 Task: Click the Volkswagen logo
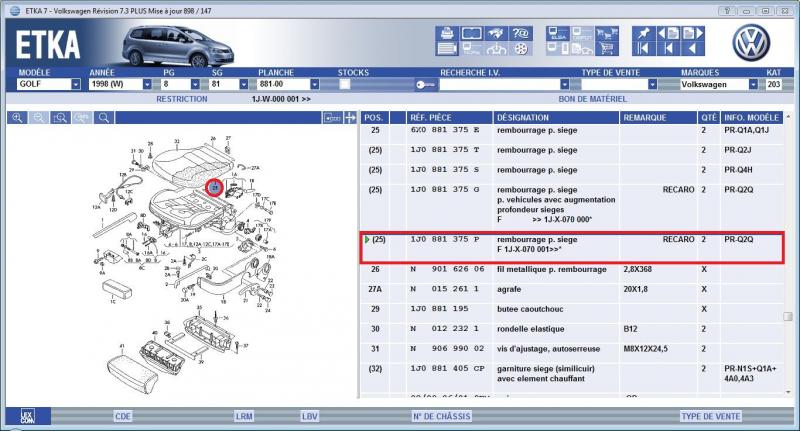click(751, 42)
